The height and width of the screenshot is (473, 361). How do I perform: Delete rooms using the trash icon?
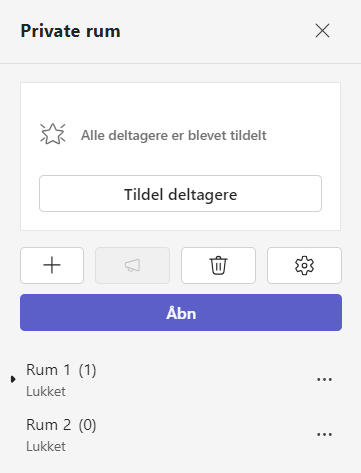click(218, 265)
